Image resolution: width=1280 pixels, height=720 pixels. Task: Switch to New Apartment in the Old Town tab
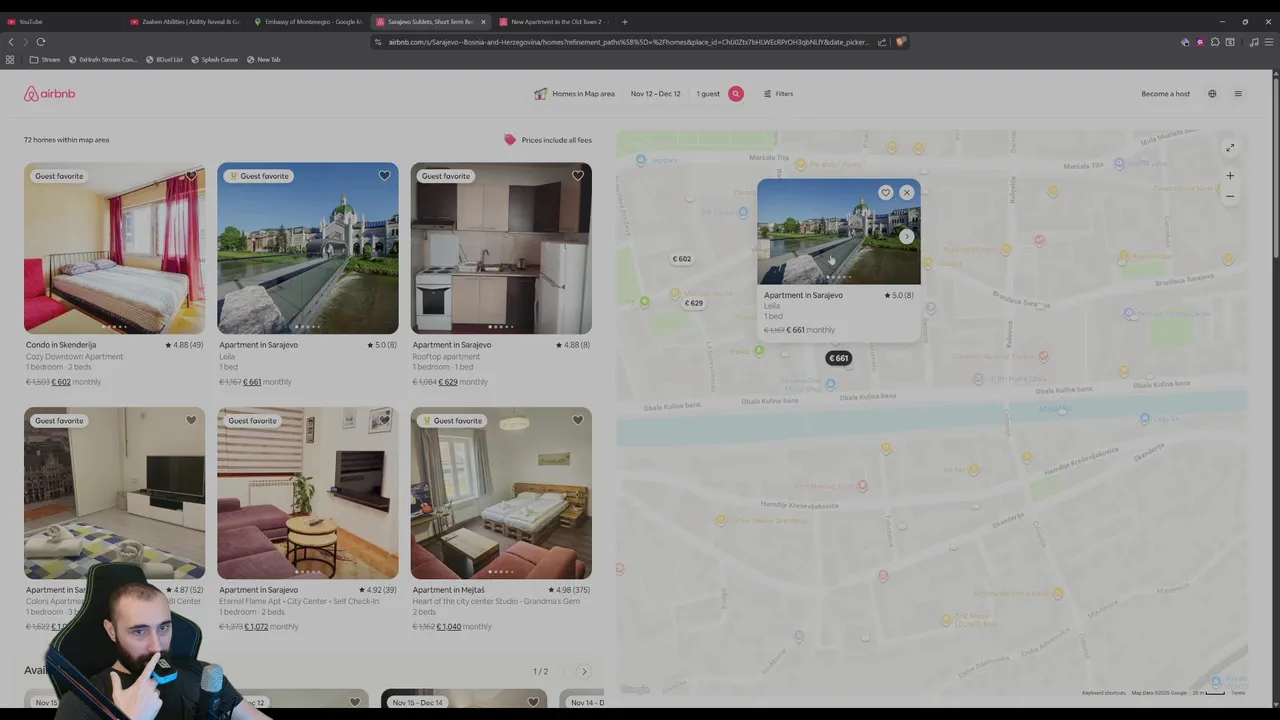(x=554, y=22)
